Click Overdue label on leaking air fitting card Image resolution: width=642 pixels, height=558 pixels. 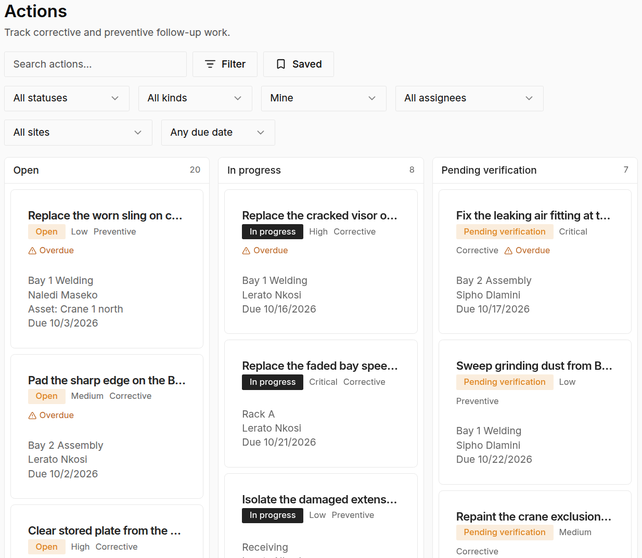pos(532,251)
